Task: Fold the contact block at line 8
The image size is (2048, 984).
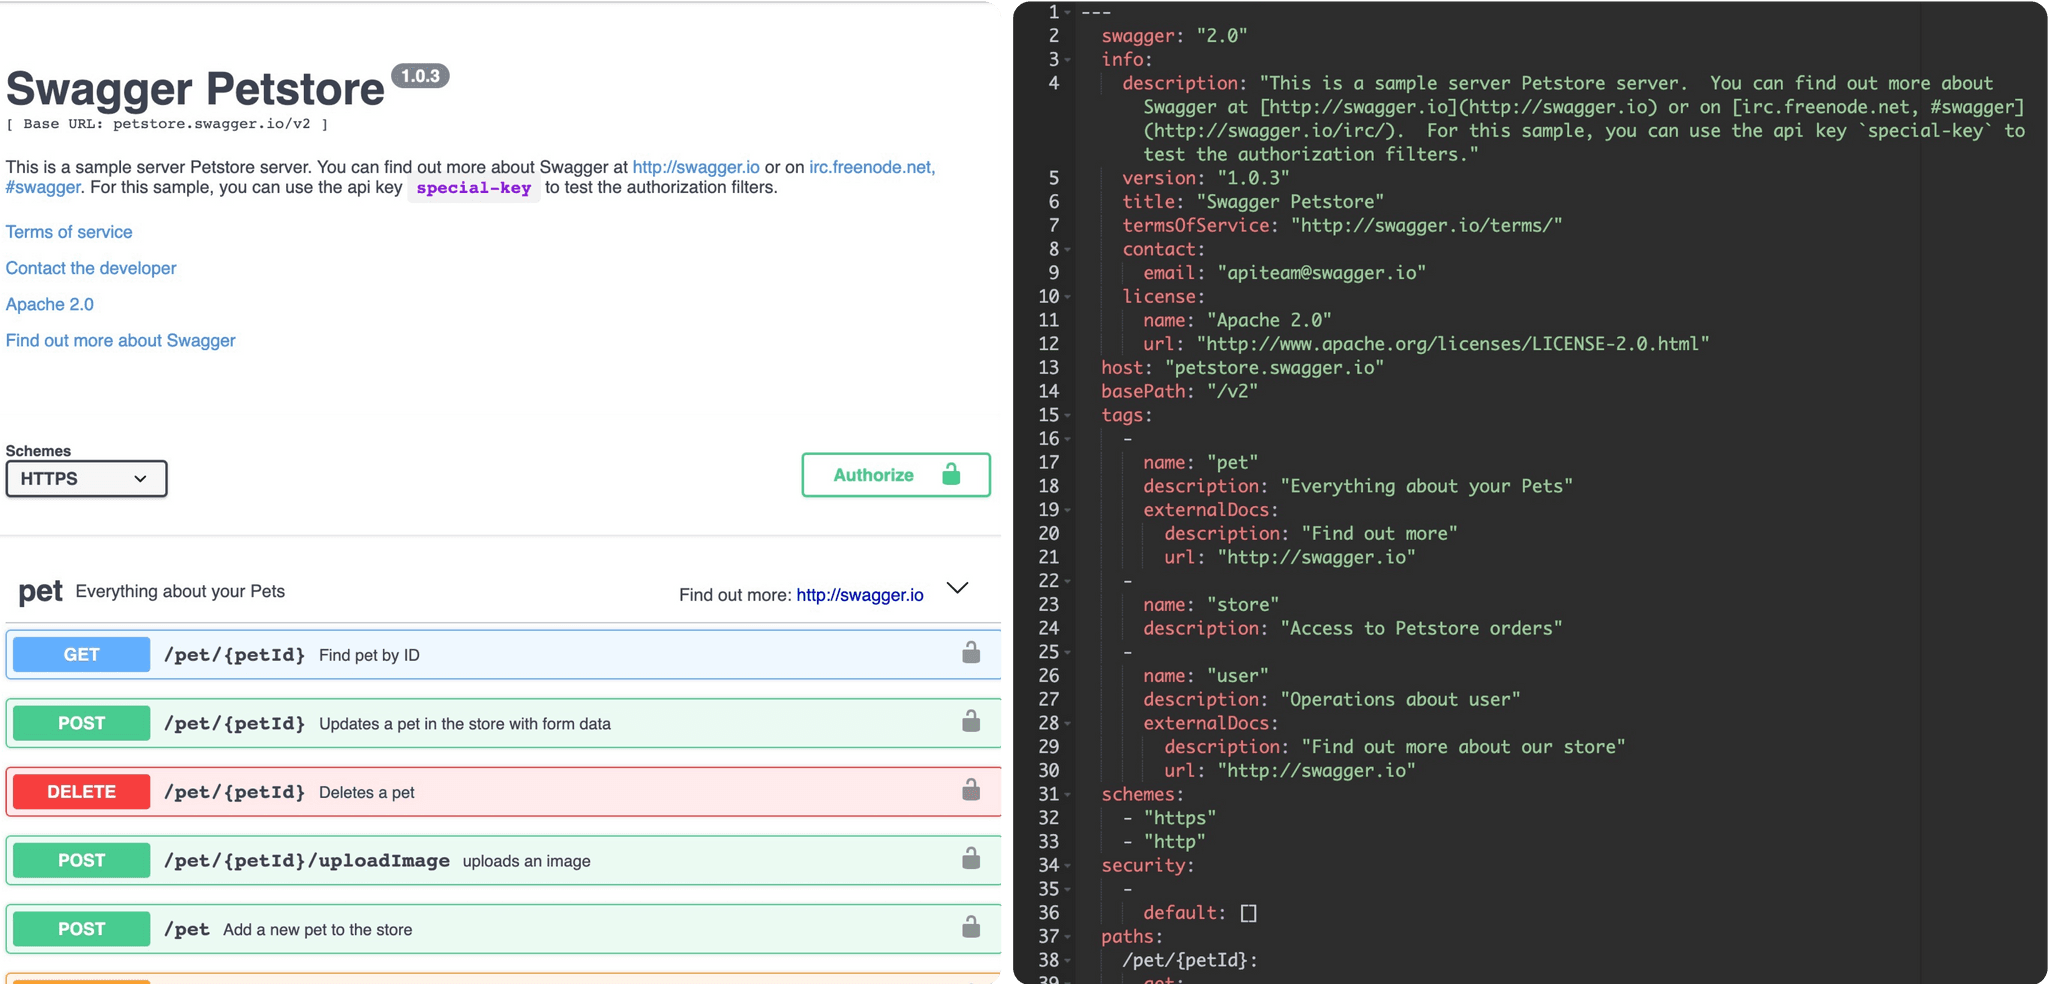Action: pos(1068,250)
